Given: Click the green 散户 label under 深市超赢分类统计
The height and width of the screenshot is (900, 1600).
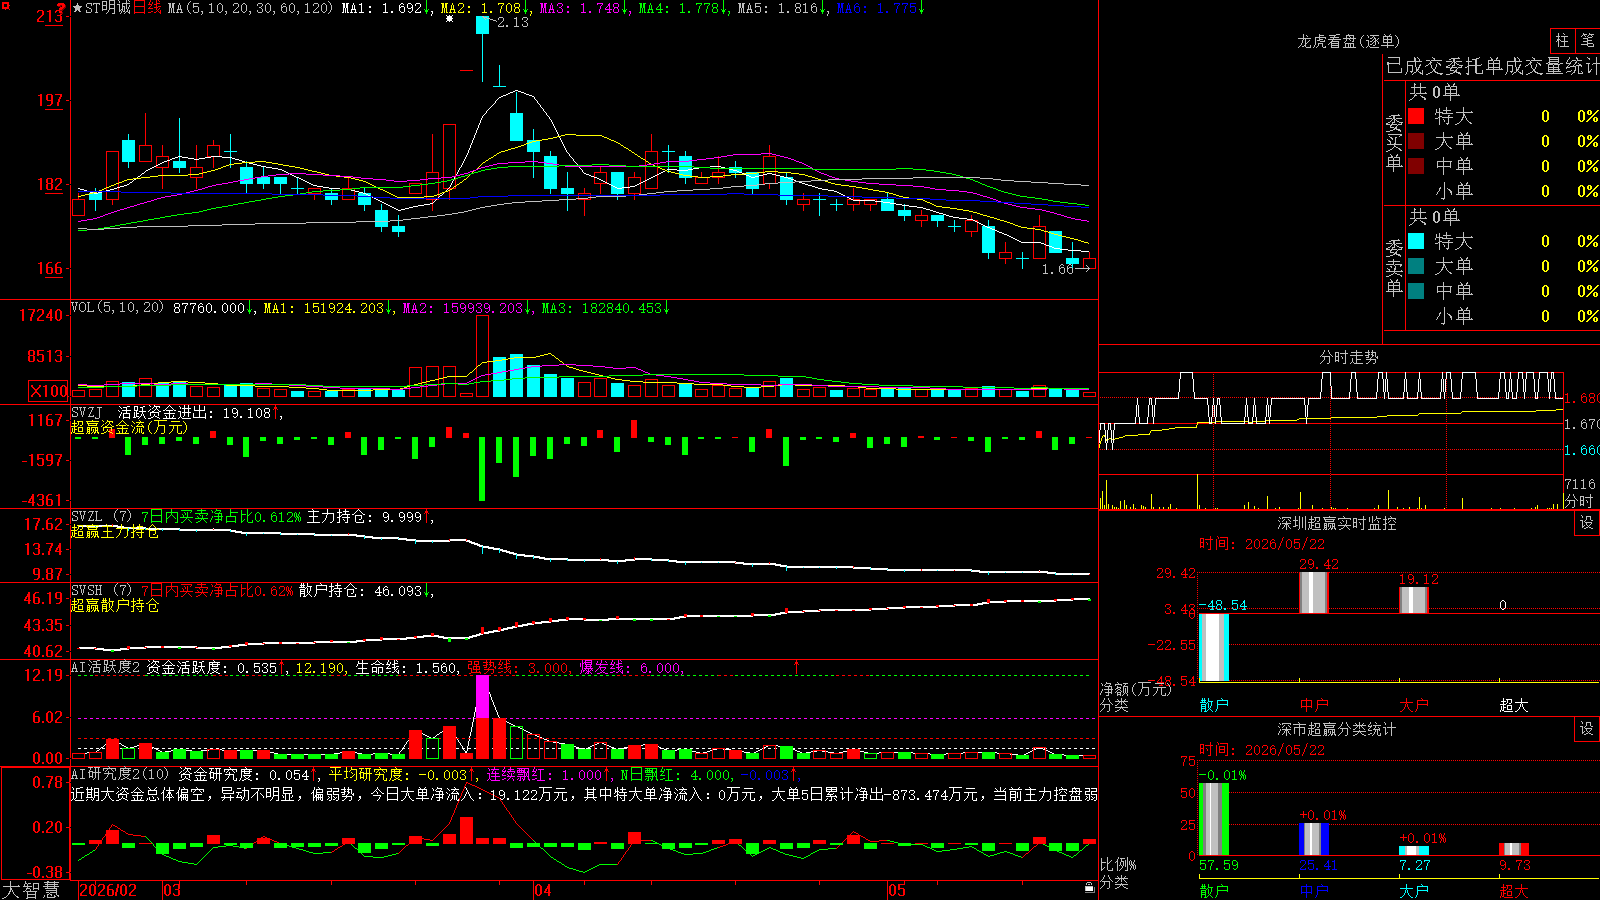Looking at the screenshot, I should (1214, 890).
